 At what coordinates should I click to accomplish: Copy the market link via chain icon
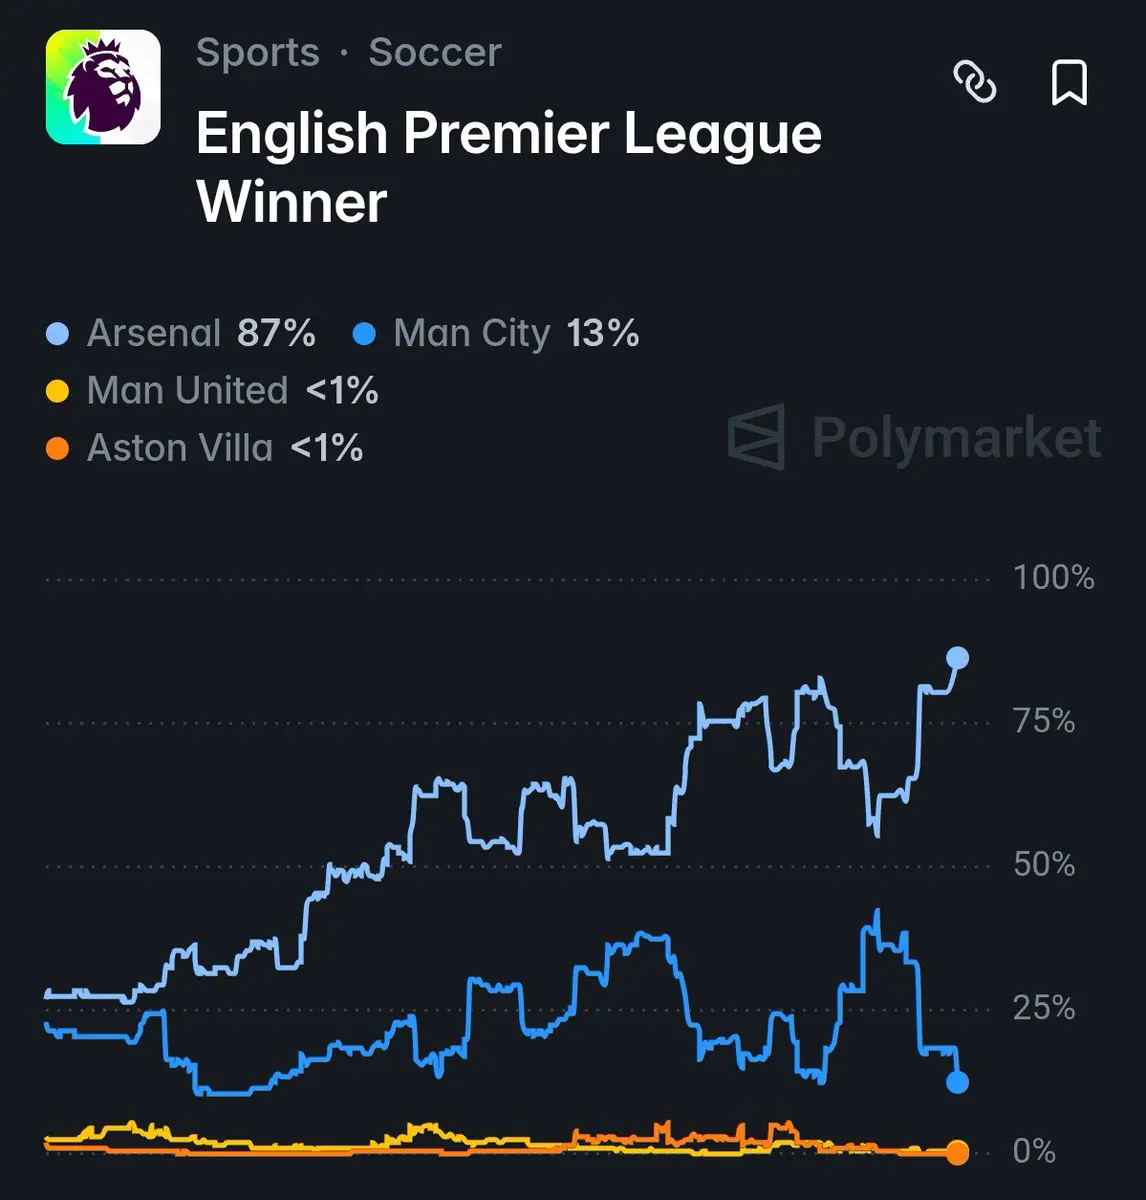pos(974,82)
